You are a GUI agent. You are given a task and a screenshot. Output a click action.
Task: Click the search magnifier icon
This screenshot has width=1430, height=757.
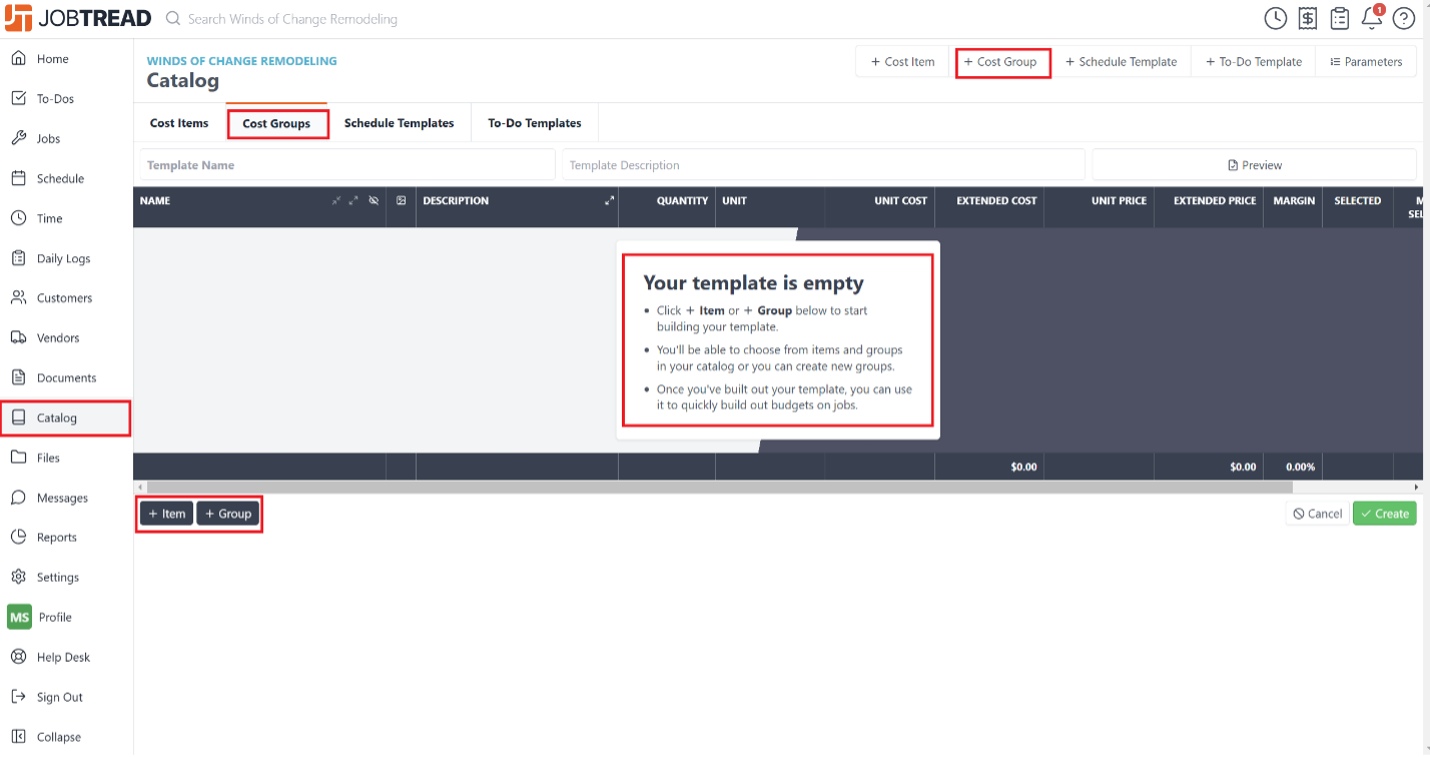173,18
